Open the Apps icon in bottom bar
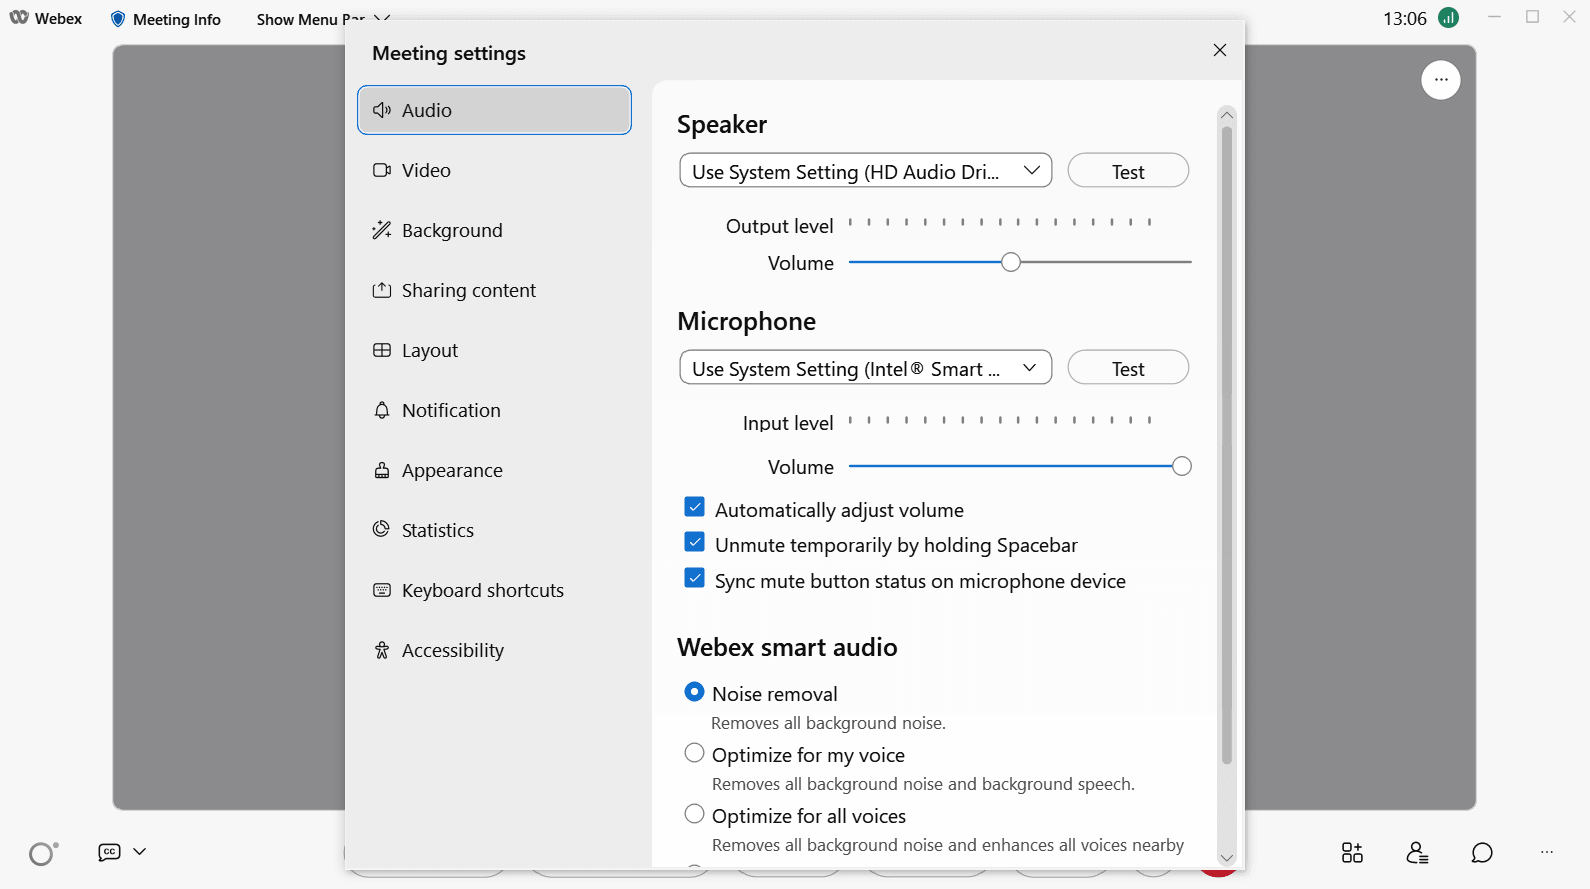1590x889 pixels. (1352, 852)
